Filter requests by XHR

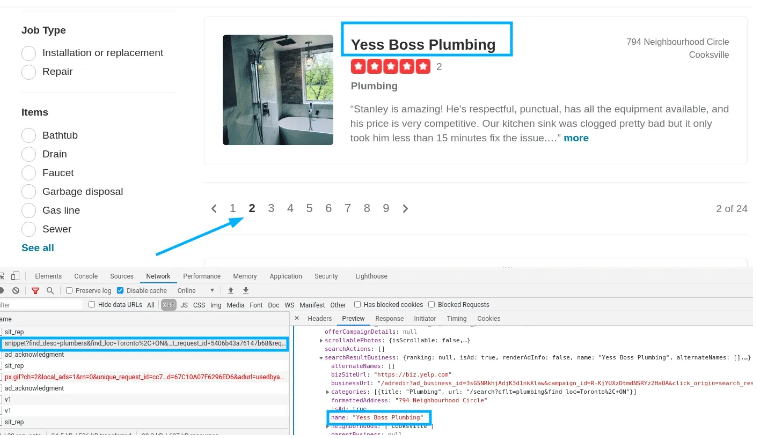[168, 305]
